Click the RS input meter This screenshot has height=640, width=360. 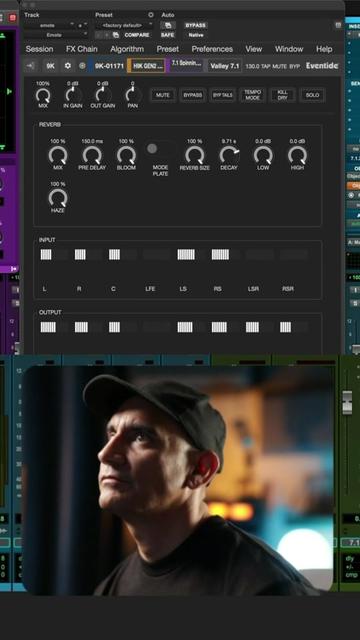click(226, 255)
